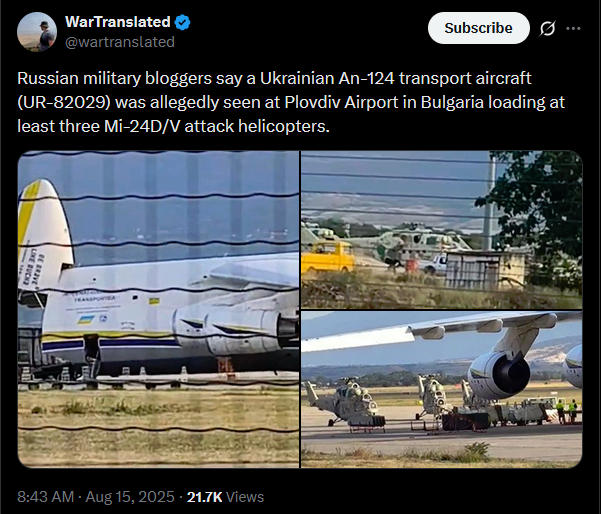The width and height of the screenshot is (601, 514).
Task: Open the An-124 fuselage photo on left
Action: (x=158, y=309)
